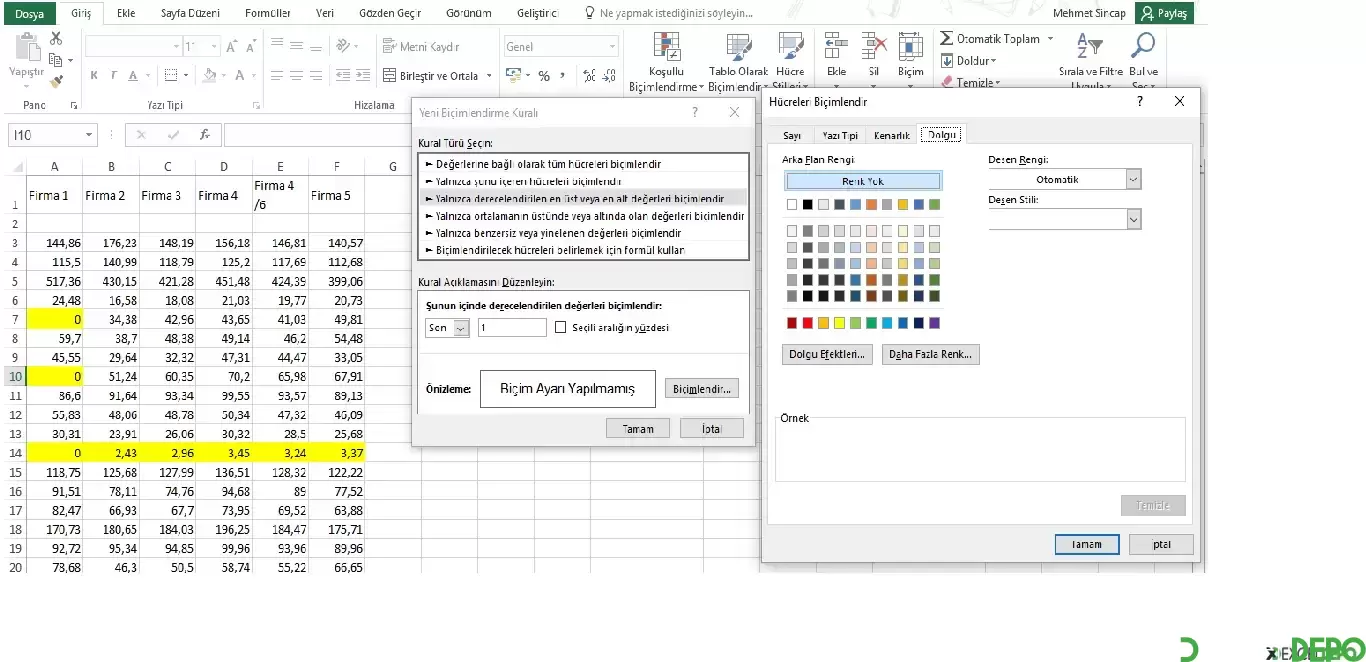
Task: Click the increase font size icon
Action: [231, 47]
